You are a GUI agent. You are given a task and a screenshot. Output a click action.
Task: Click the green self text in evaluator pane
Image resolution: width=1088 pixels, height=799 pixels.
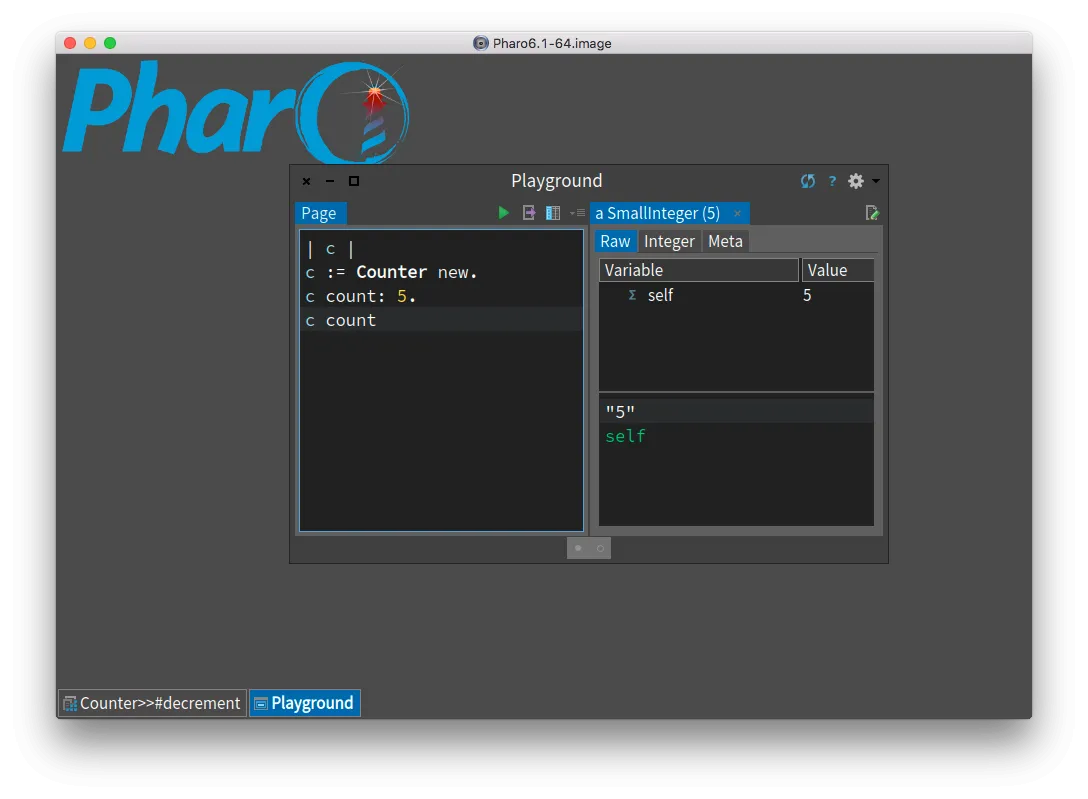[625, 436]
